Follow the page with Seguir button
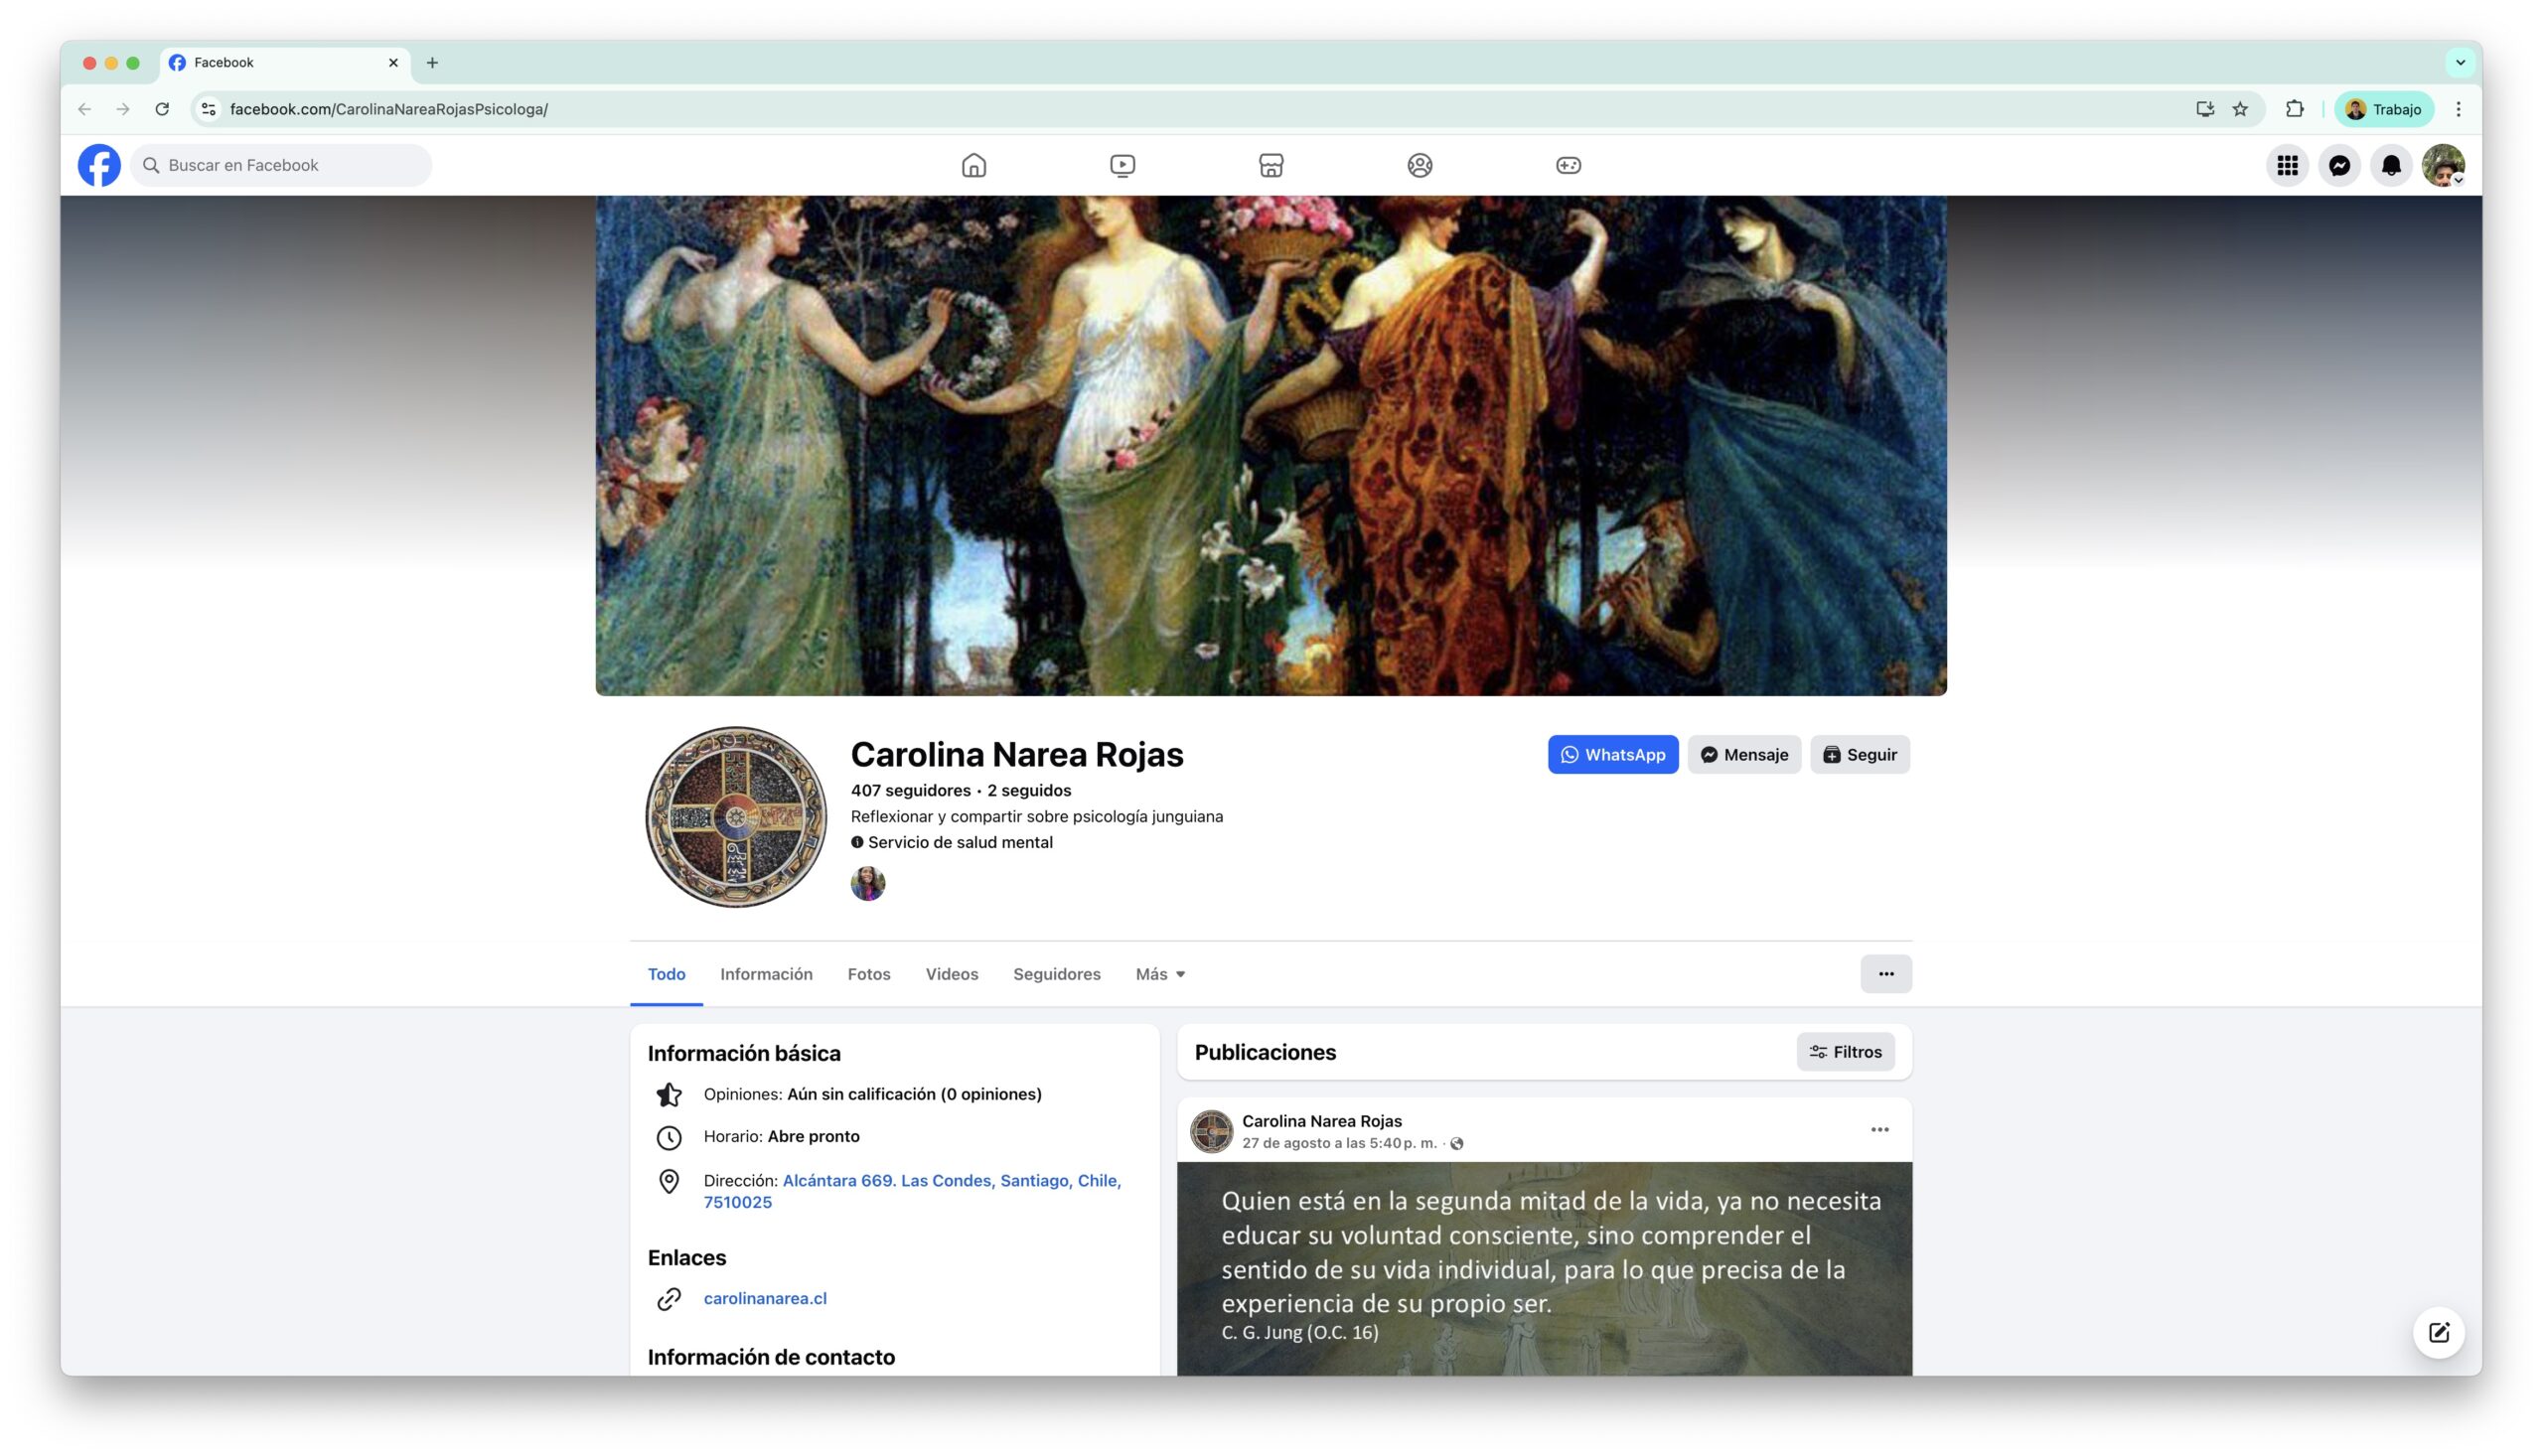The height and width of the screenshot is (1456, 2543). pos(1858,754)
